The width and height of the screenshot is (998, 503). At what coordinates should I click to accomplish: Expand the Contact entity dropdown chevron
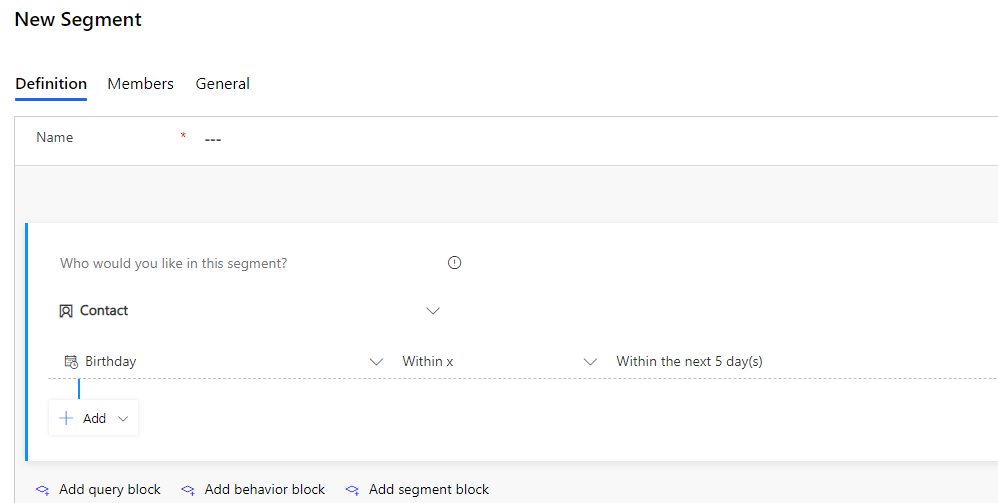[433, 311]
